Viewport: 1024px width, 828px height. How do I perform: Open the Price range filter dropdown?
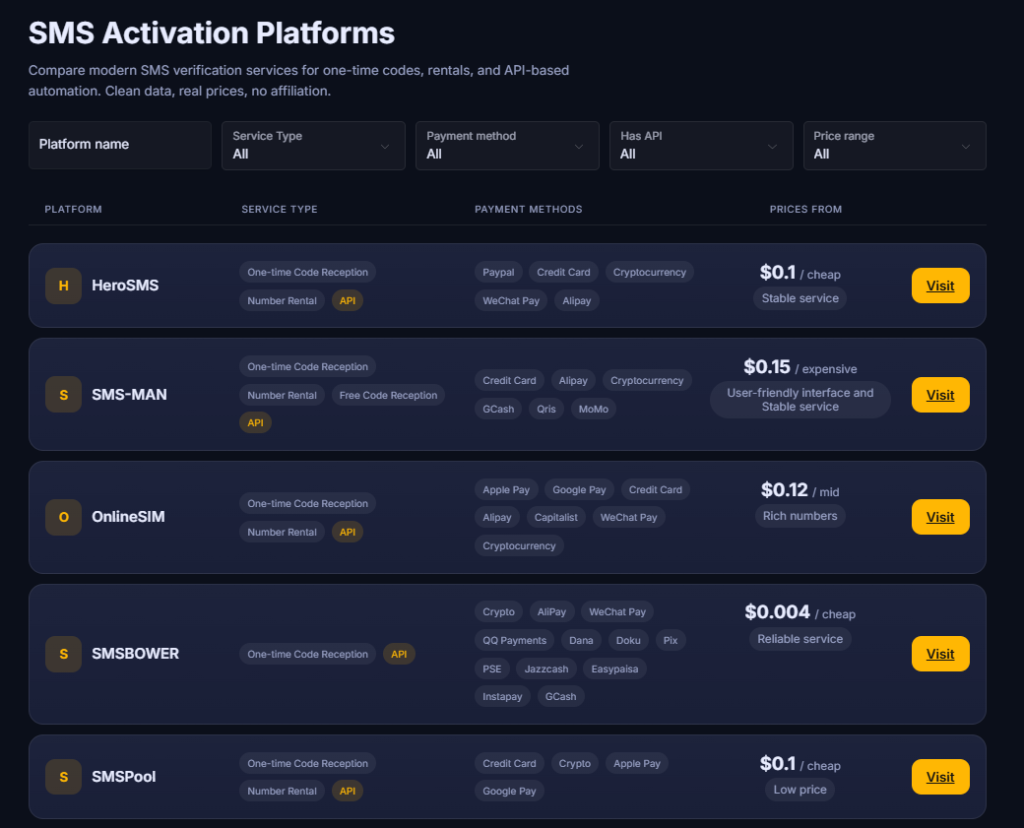tap(895, 145)
